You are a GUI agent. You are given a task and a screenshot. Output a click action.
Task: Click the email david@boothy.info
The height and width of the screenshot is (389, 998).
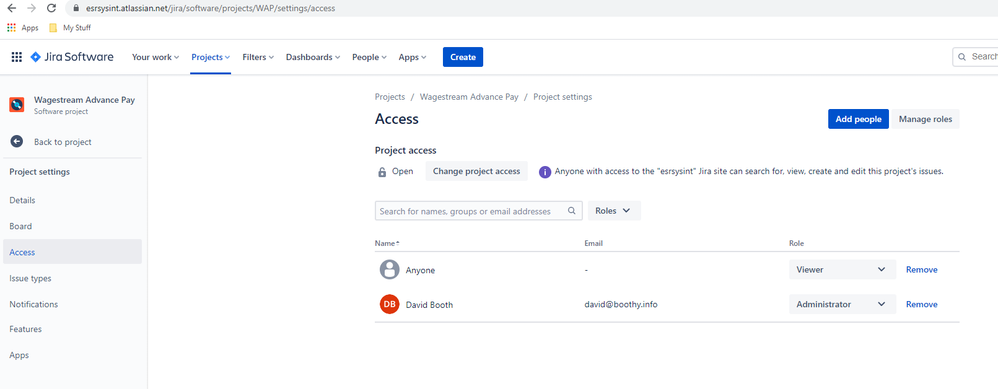pyautogui.click(x=621, y=304)
